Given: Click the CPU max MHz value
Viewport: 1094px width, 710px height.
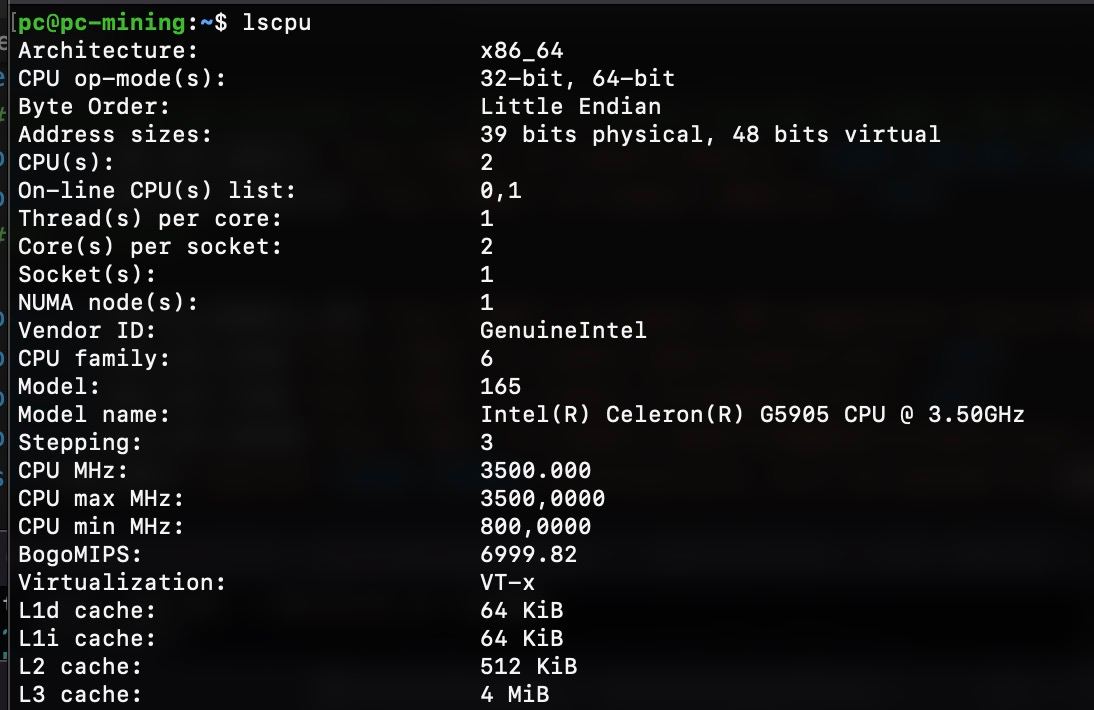Looking at the screenshot, I should (x=542, y=499).
